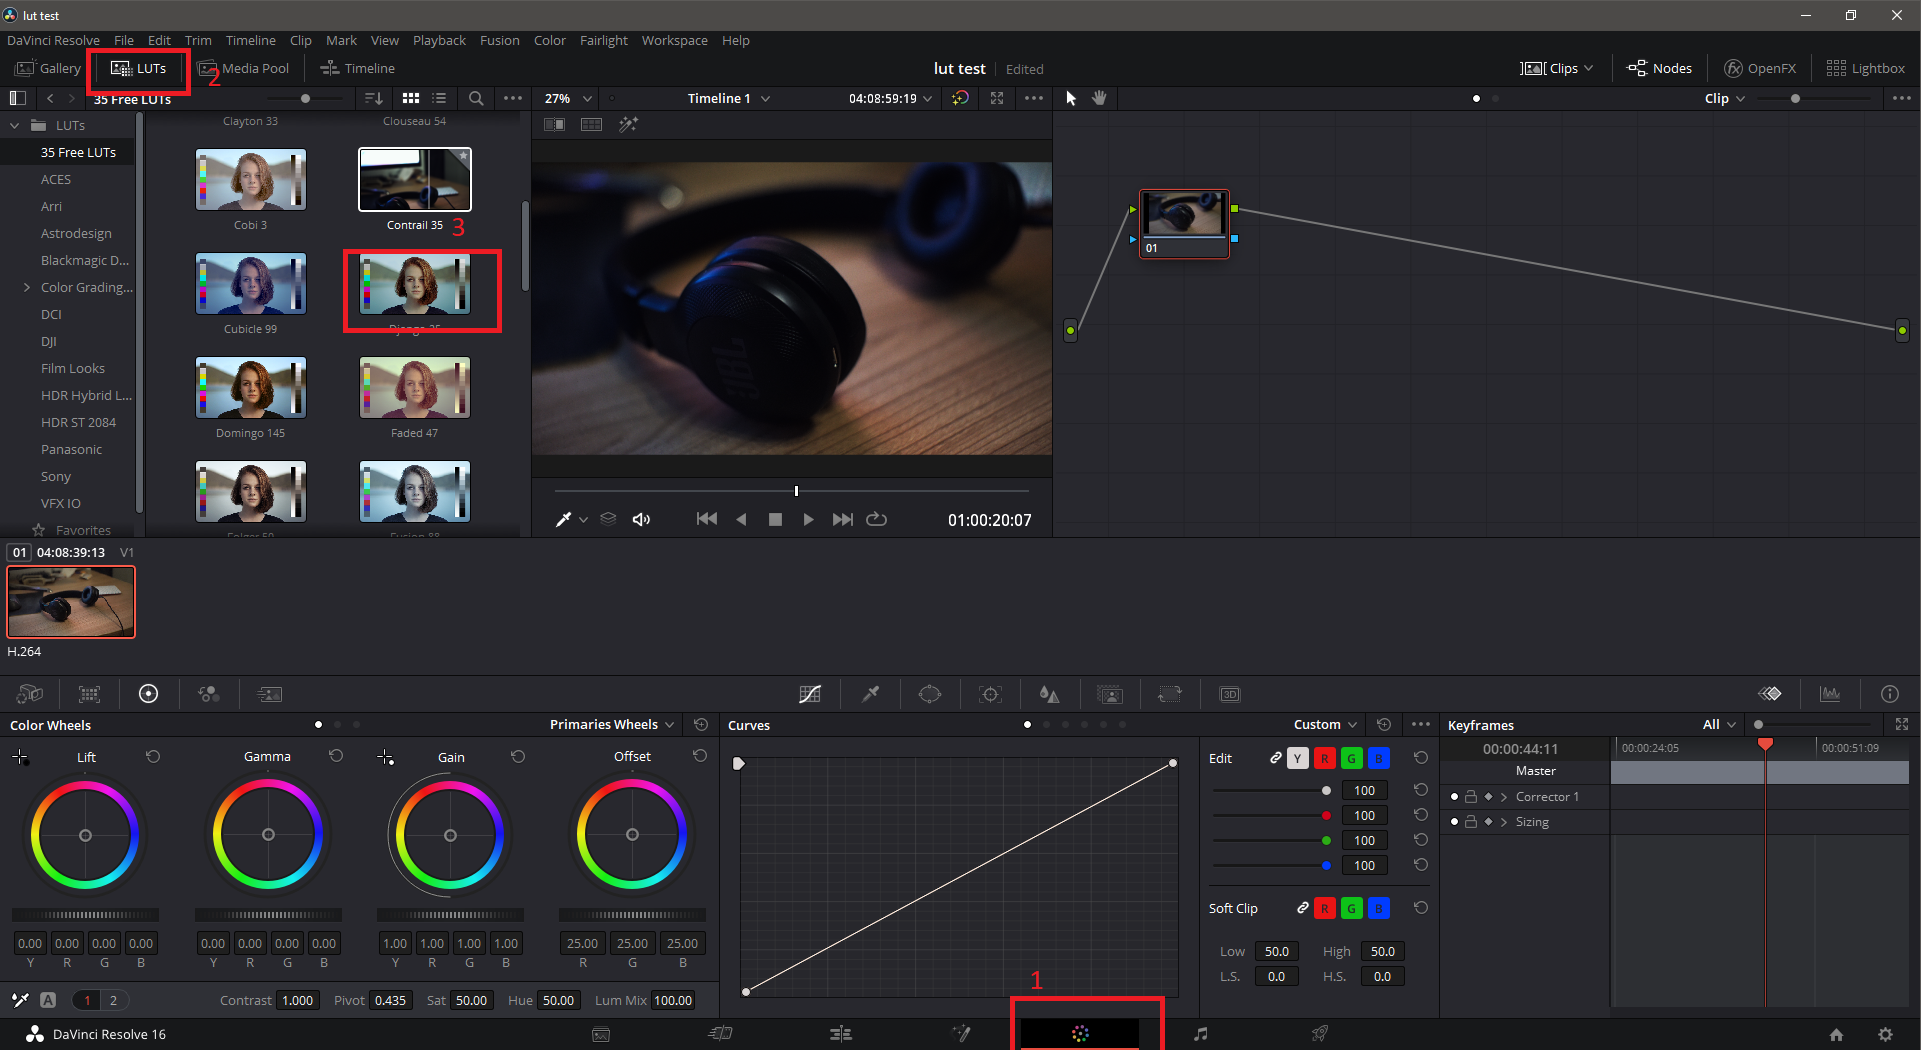Open the Scopes panel icon
The width and height of the screenshot is (1921, 1050).
click(1830, 694)
